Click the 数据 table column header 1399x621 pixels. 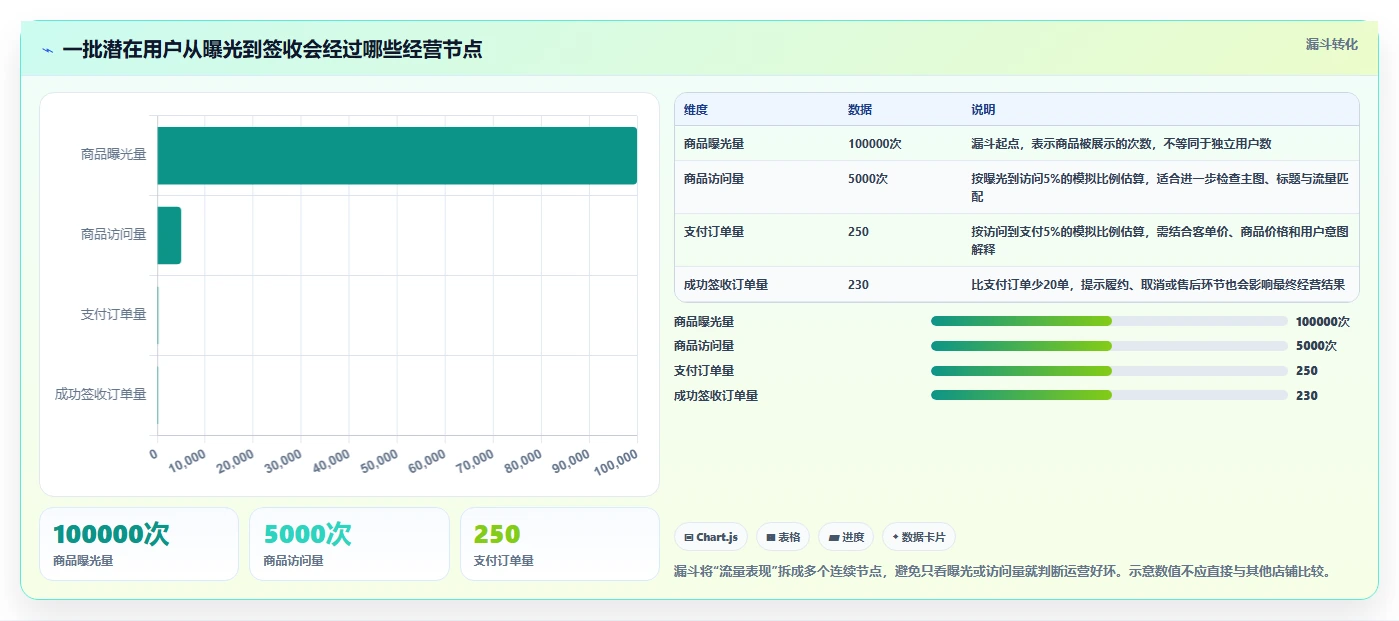(860, 110)
